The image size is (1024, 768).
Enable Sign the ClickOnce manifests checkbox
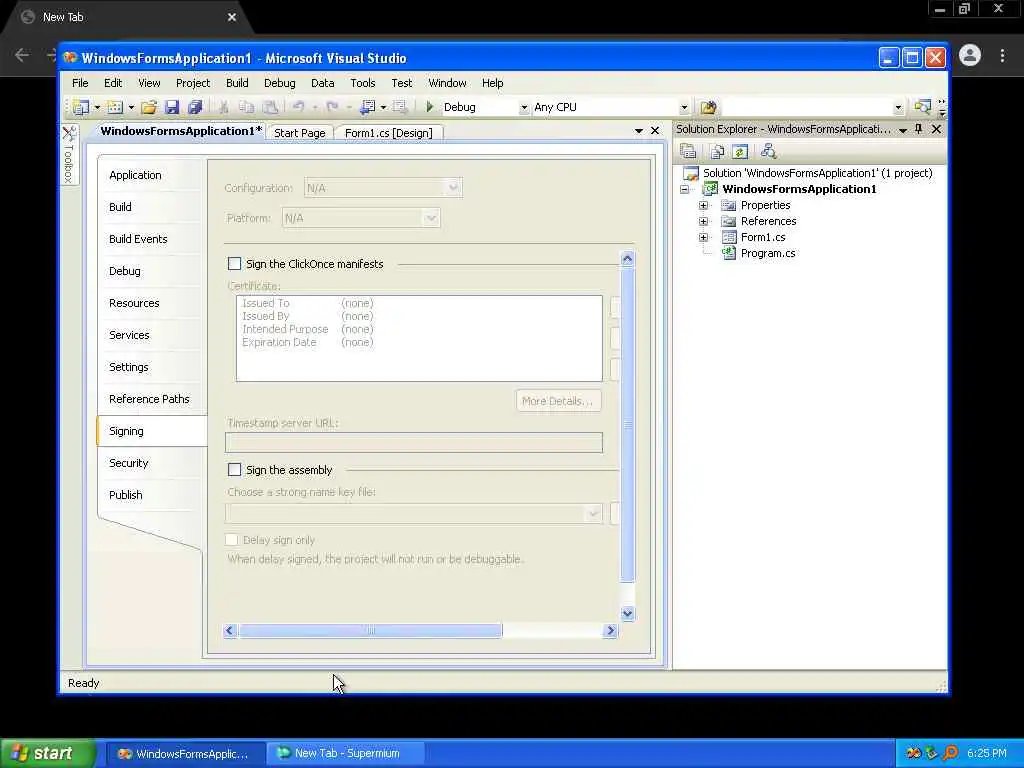point(234,264)
